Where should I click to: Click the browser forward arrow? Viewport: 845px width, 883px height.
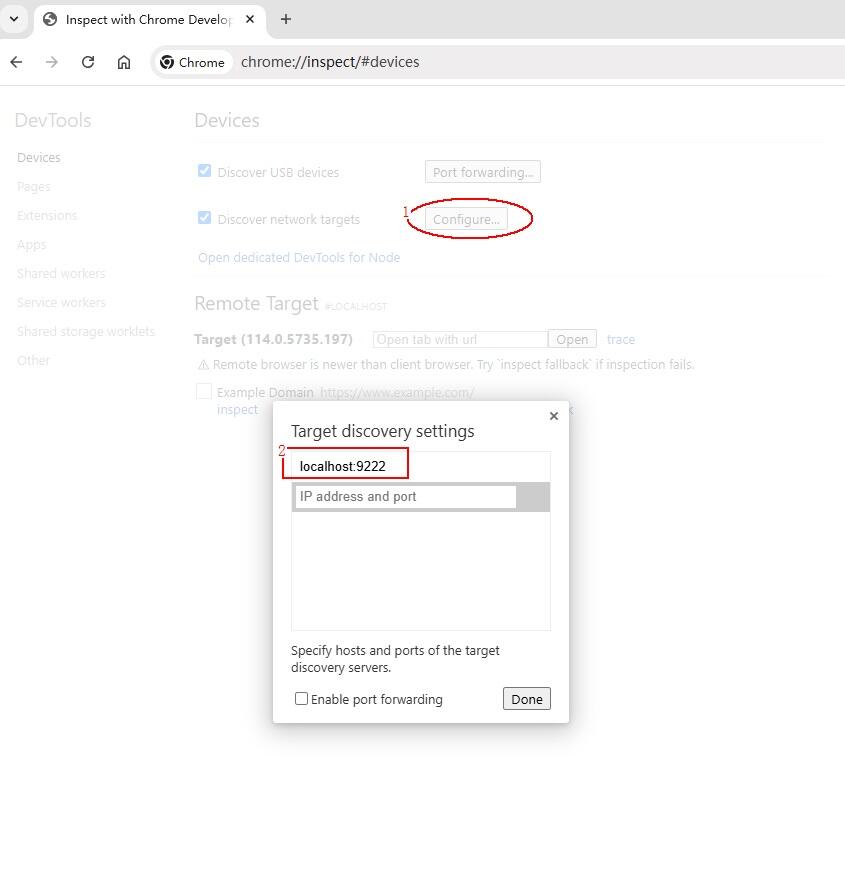52,62
